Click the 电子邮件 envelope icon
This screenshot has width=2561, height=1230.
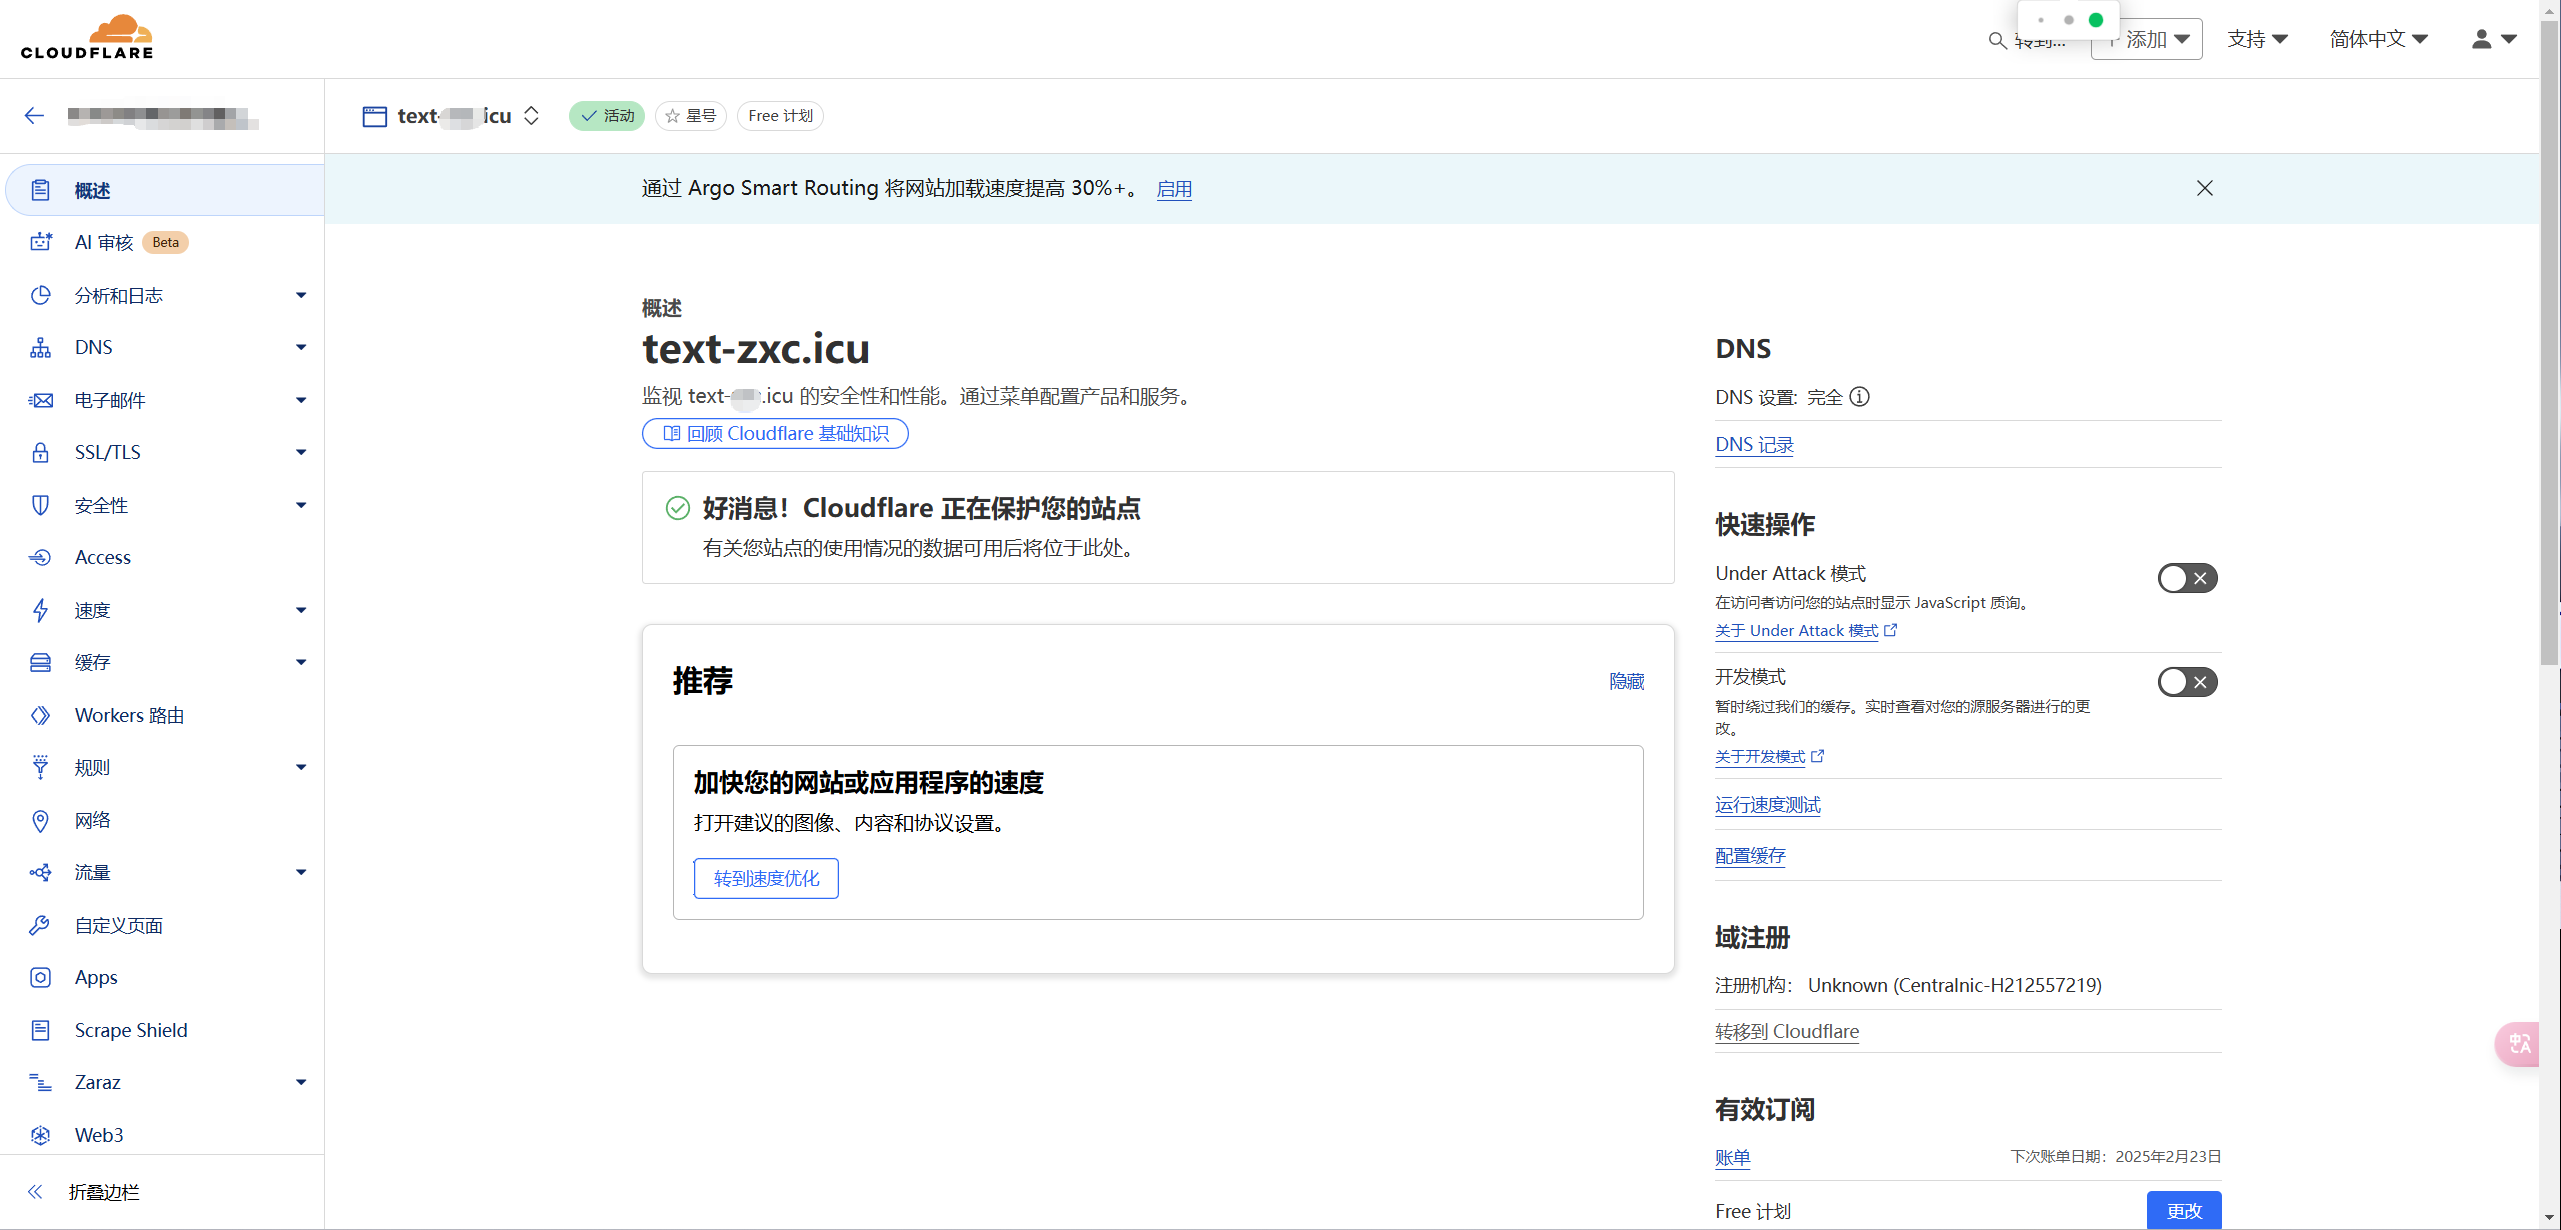point(40,400)
